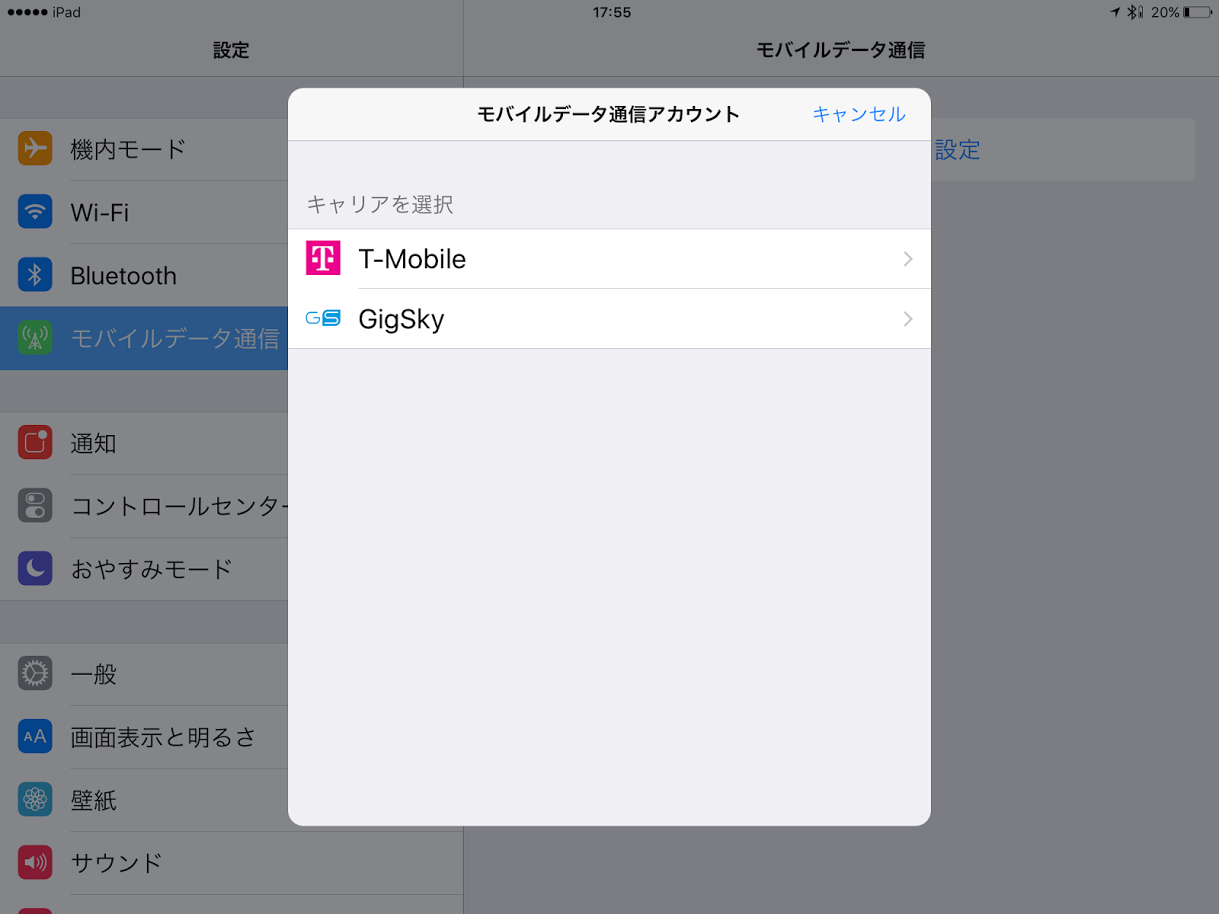Expand the GigSky row chevron
The width and height of the screenshot is (1219, 914).
(x=908, y=319)
